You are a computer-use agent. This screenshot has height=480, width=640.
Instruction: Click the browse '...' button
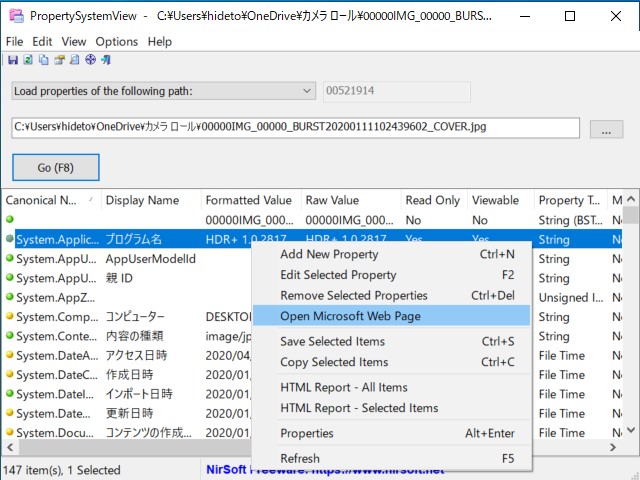pyautogui.click(x=607, y=129)
